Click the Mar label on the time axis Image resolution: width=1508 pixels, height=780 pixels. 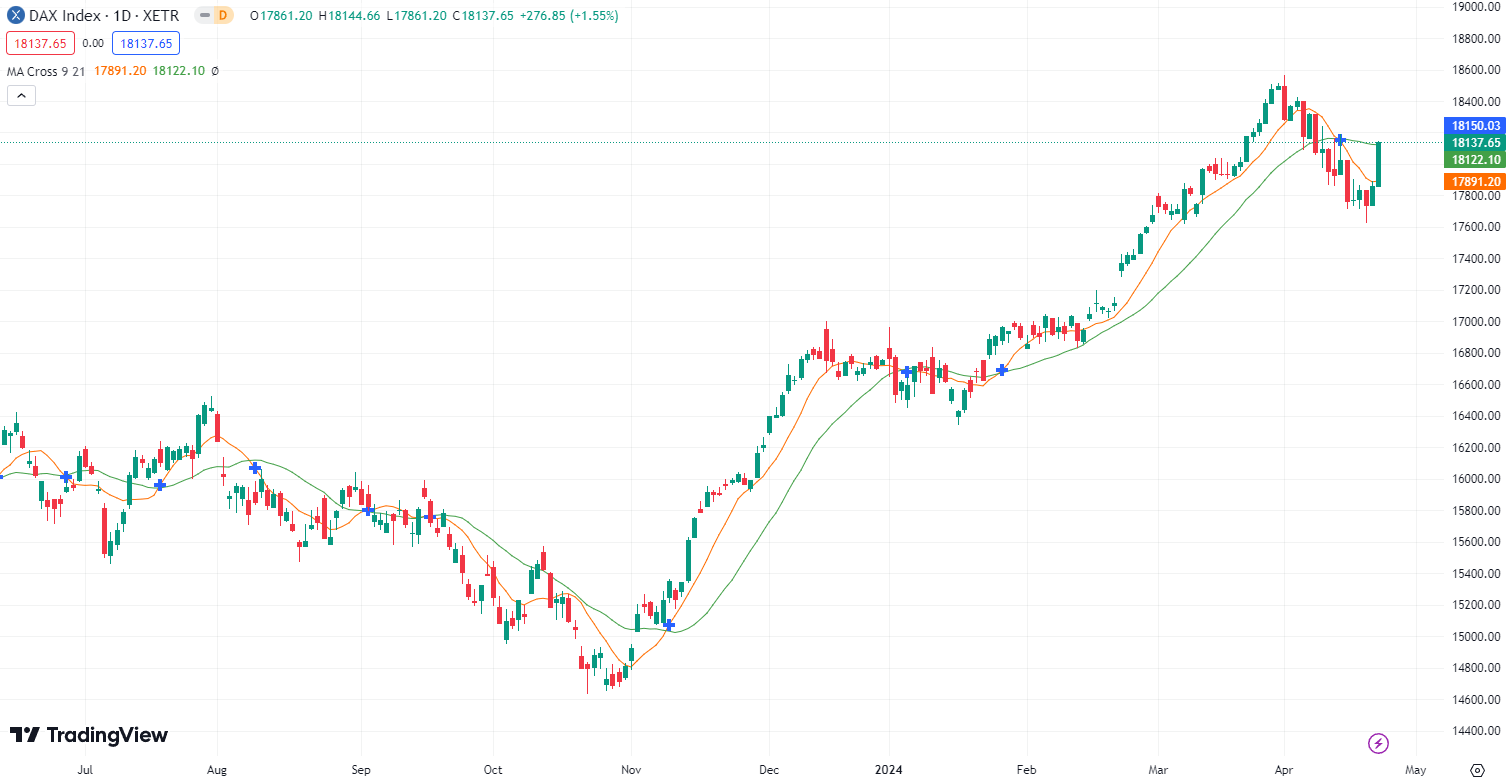pyautogui.click(x=1158, y=770)
